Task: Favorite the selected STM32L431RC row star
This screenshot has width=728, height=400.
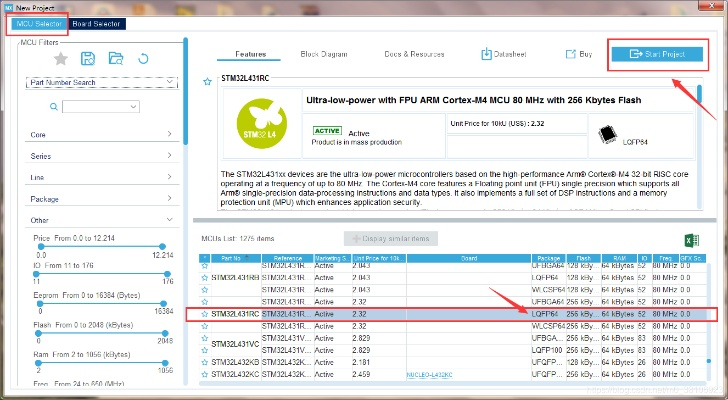Action: [204, 314]
